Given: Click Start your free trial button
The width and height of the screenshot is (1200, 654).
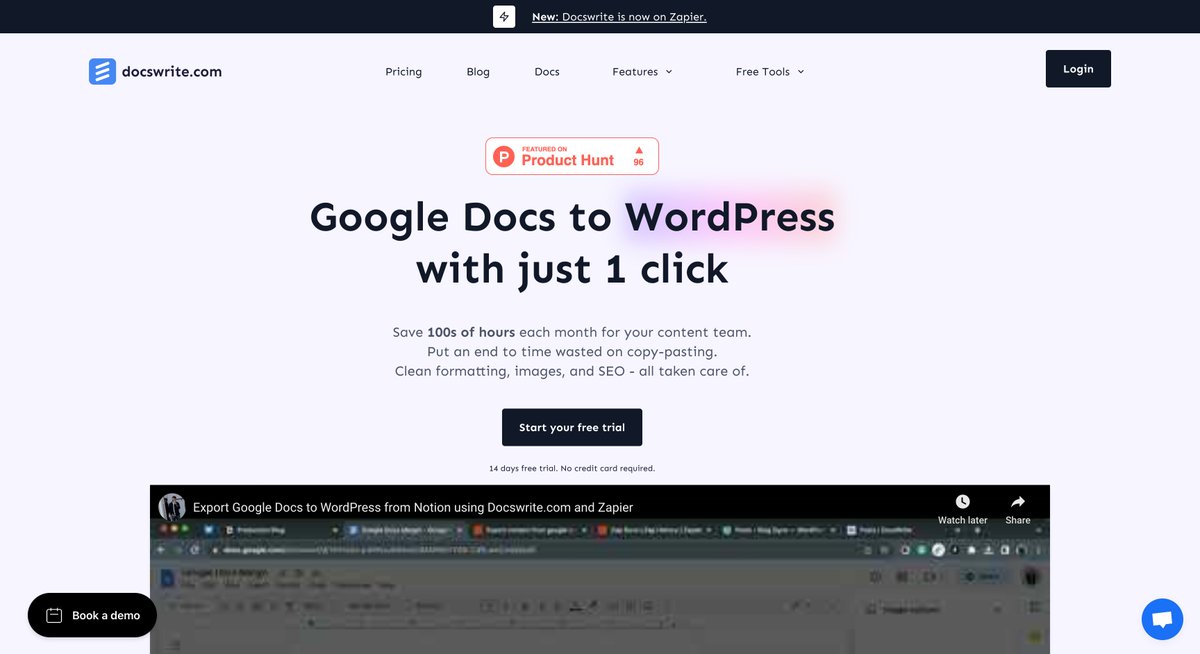Looking at the screenshot, I should [572, 427].
